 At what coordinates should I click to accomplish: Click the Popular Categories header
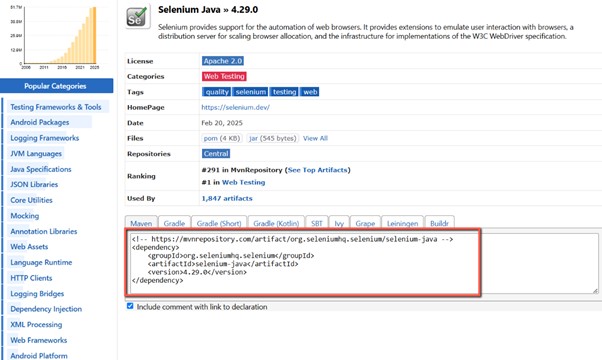click(56, 86)
